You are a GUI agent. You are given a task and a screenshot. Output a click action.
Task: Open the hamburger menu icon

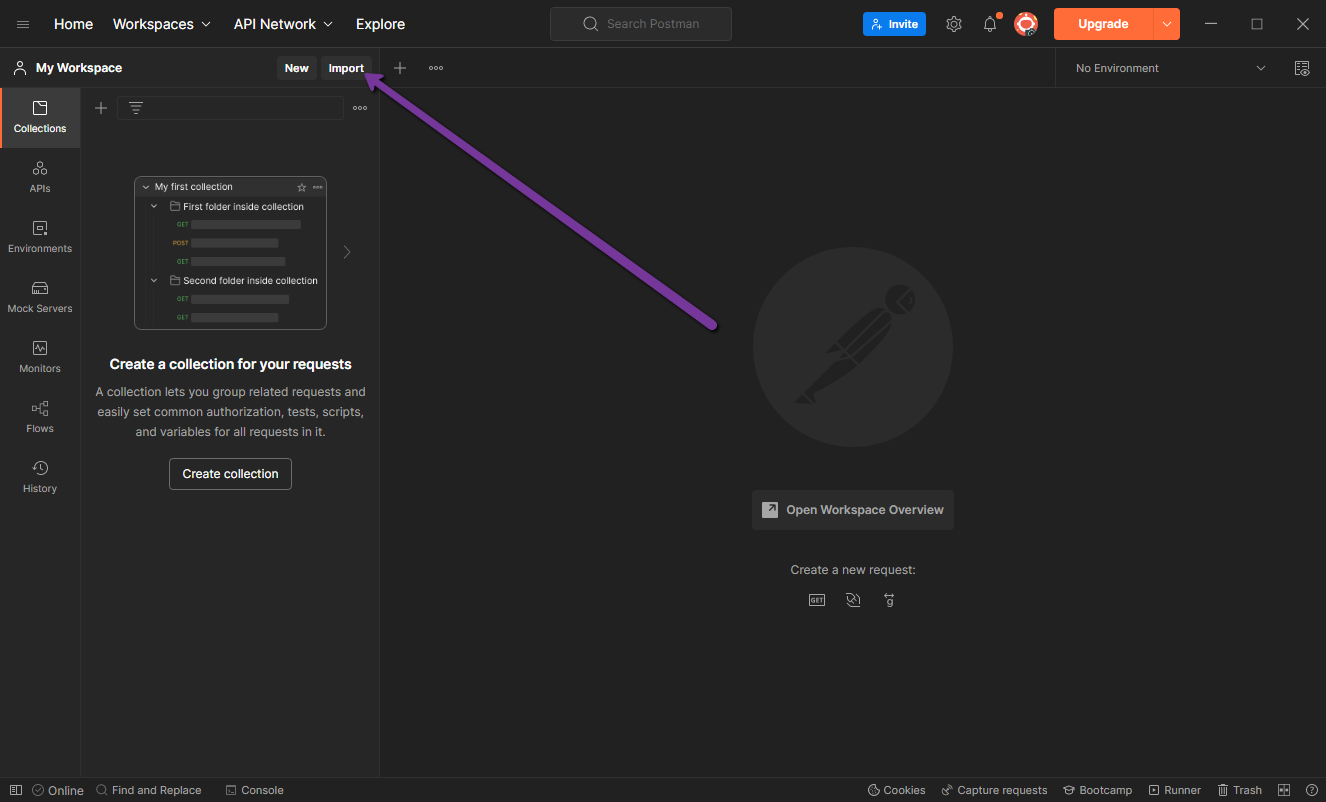coord(23,24)
